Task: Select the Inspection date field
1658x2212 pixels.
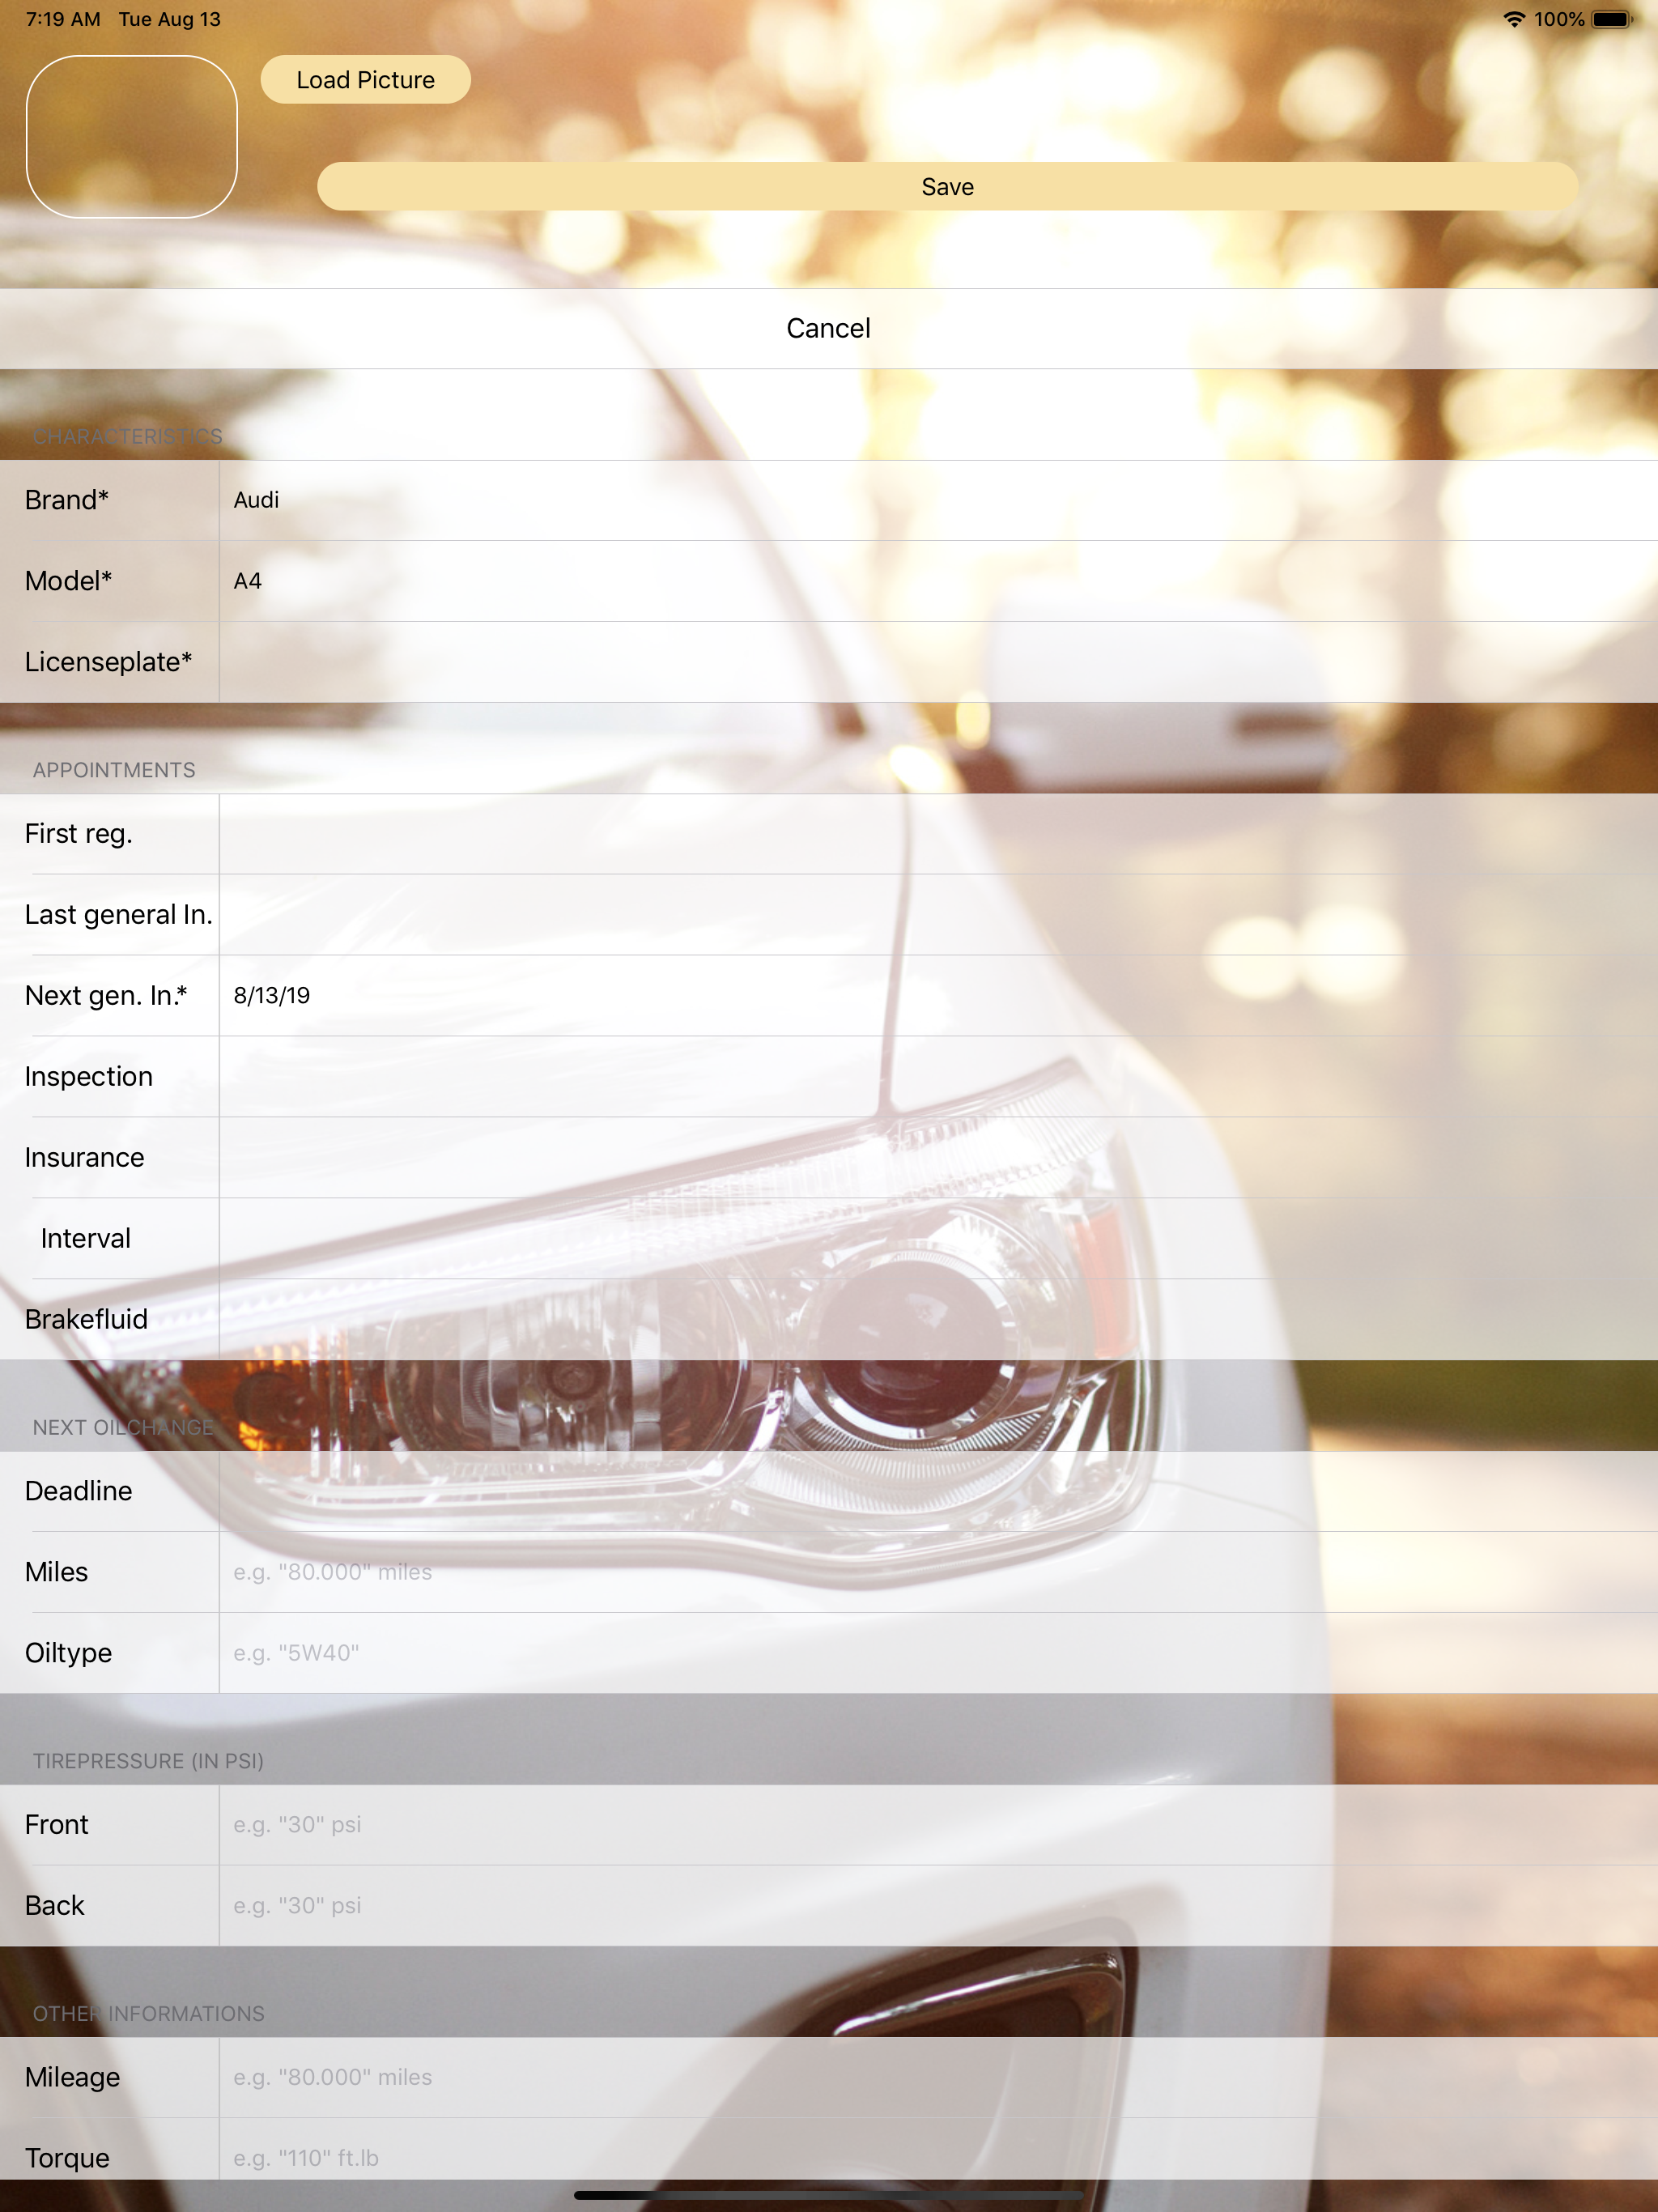Action: tap(938, 1077)
